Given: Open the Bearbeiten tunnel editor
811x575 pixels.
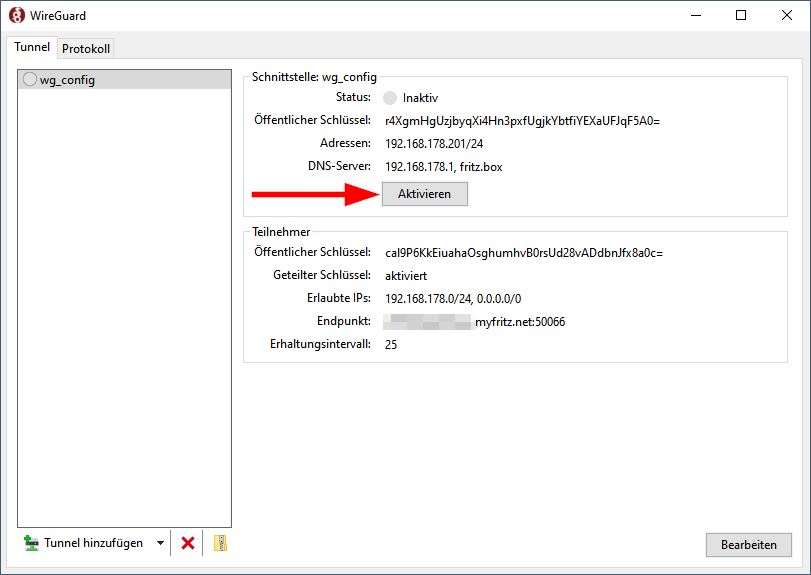Looking at the screenshot, I should point(748,544).
